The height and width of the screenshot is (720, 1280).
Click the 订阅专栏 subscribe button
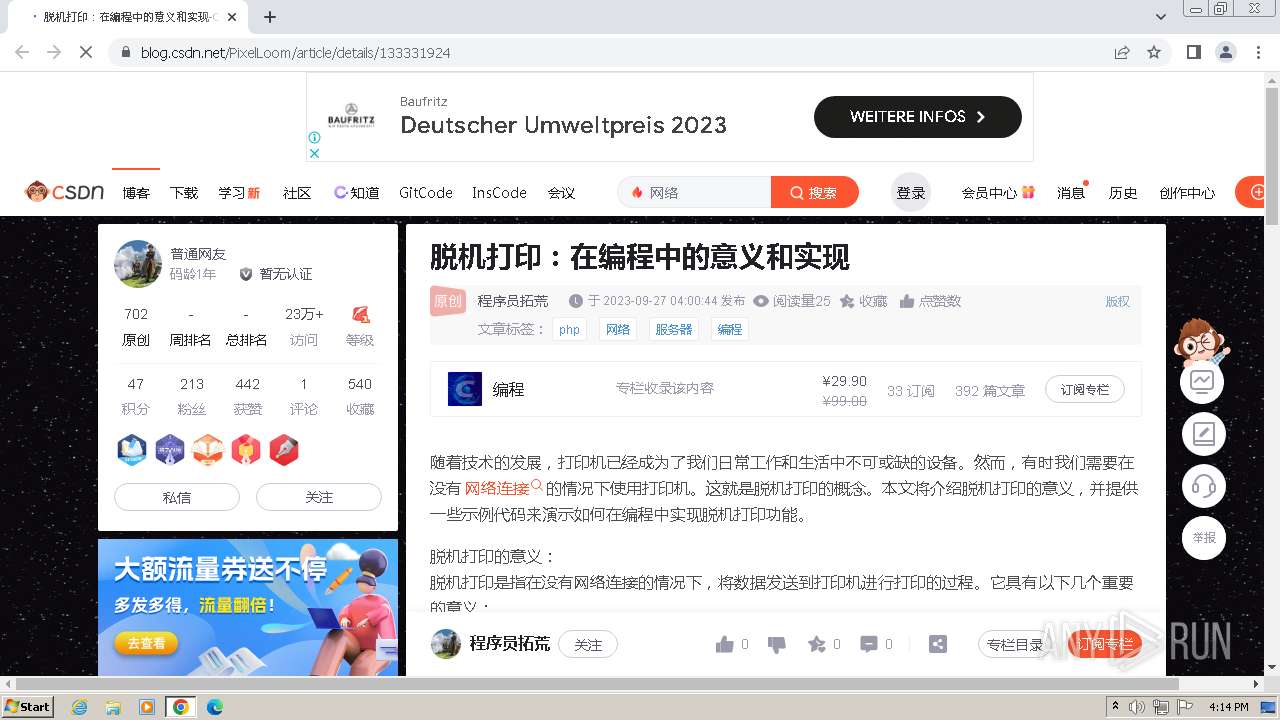point(1085,389)
